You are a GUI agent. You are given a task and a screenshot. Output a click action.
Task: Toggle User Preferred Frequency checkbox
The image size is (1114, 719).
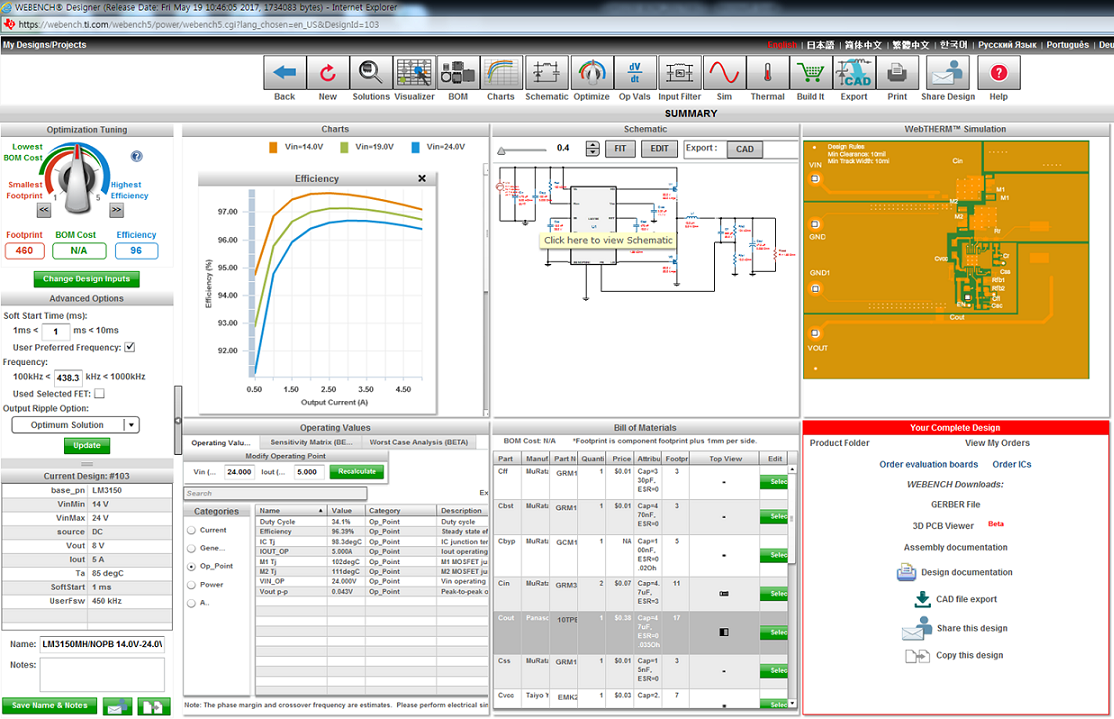pyautogui.click(x=129, y=347)
